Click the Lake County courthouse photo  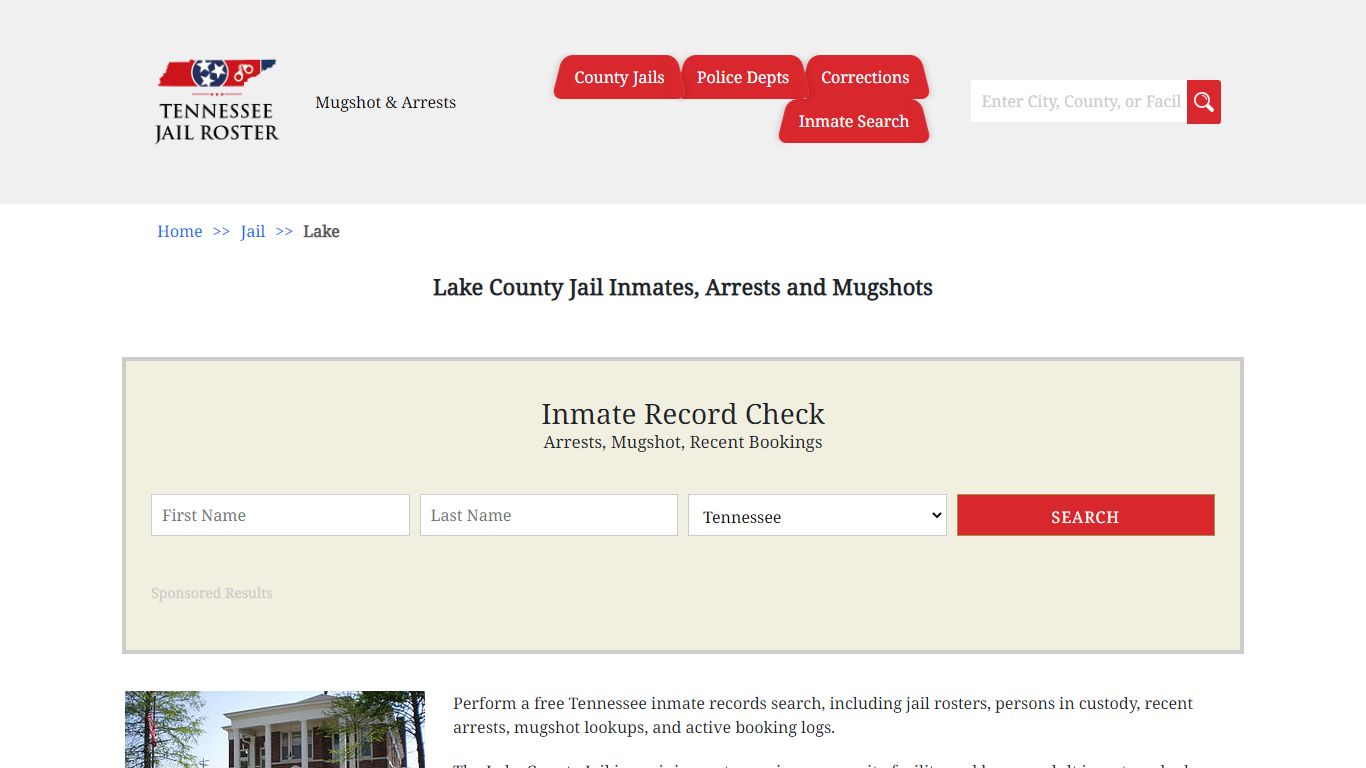coord(275,729)
